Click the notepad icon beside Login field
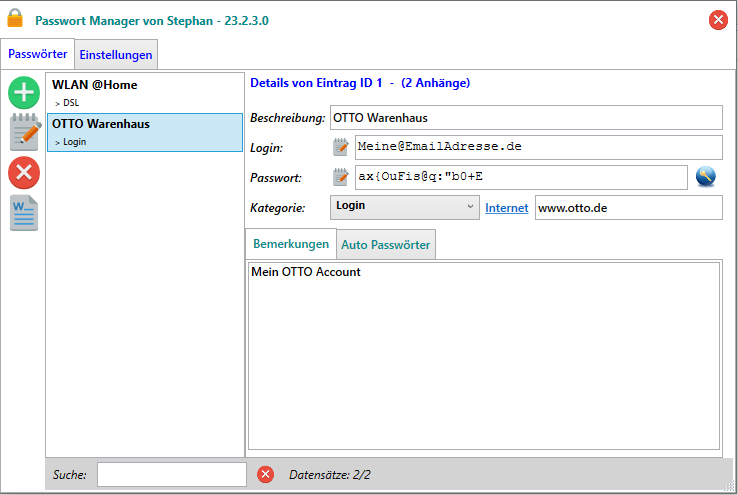The width and height of the screenshot is (738, 495). (341, 148)
